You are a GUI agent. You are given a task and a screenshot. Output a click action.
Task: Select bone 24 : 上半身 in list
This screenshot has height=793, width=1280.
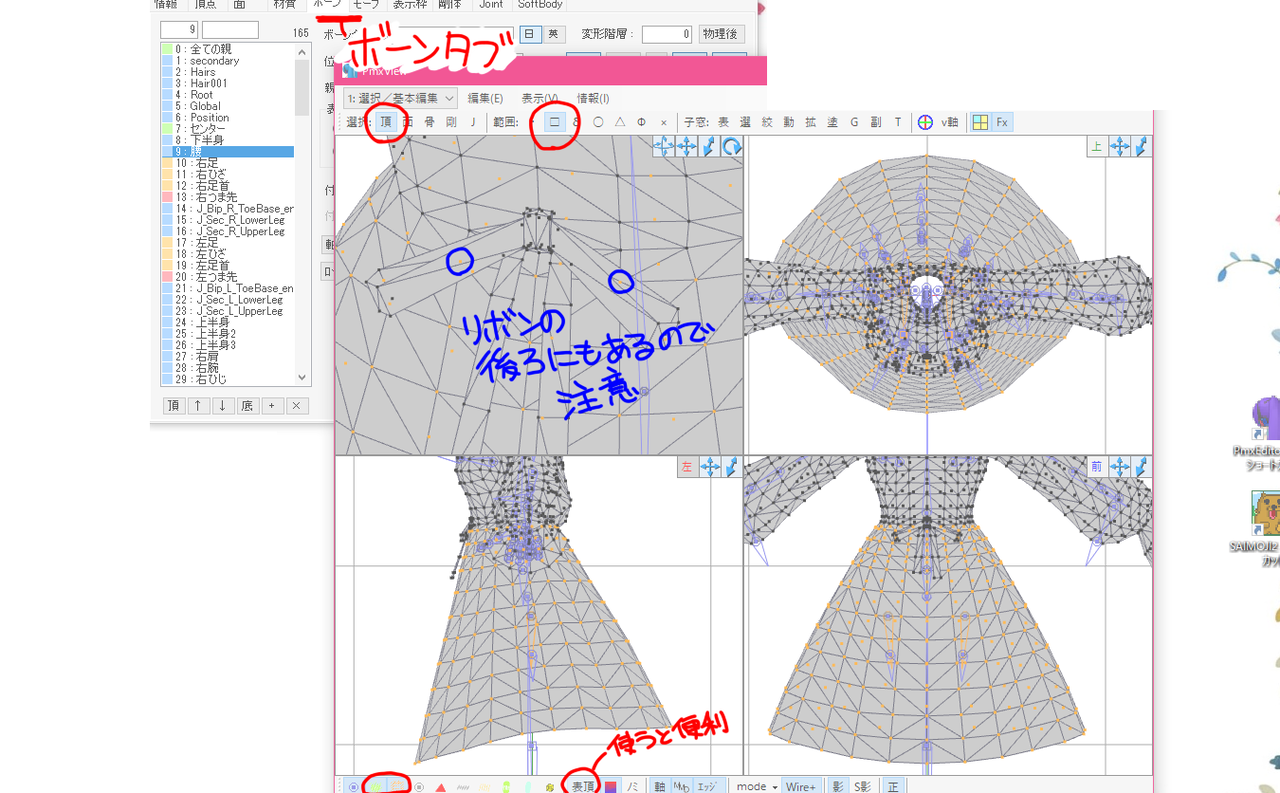(x=228, y=322)
